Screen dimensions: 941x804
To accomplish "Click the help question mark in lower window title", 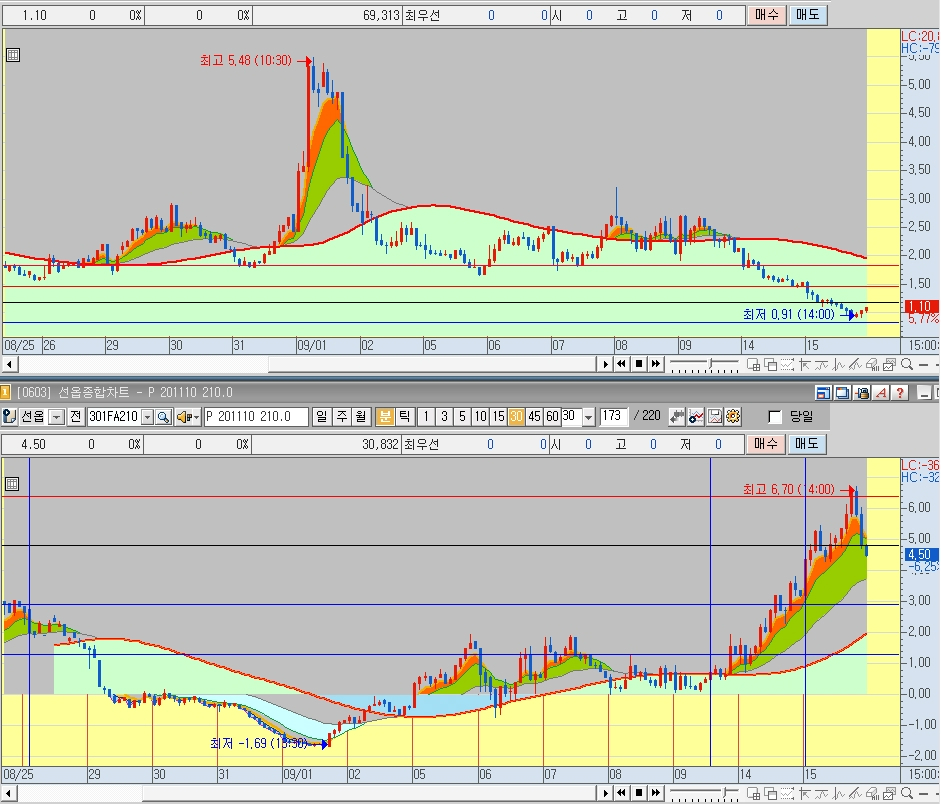I will [x=901, y=393].
